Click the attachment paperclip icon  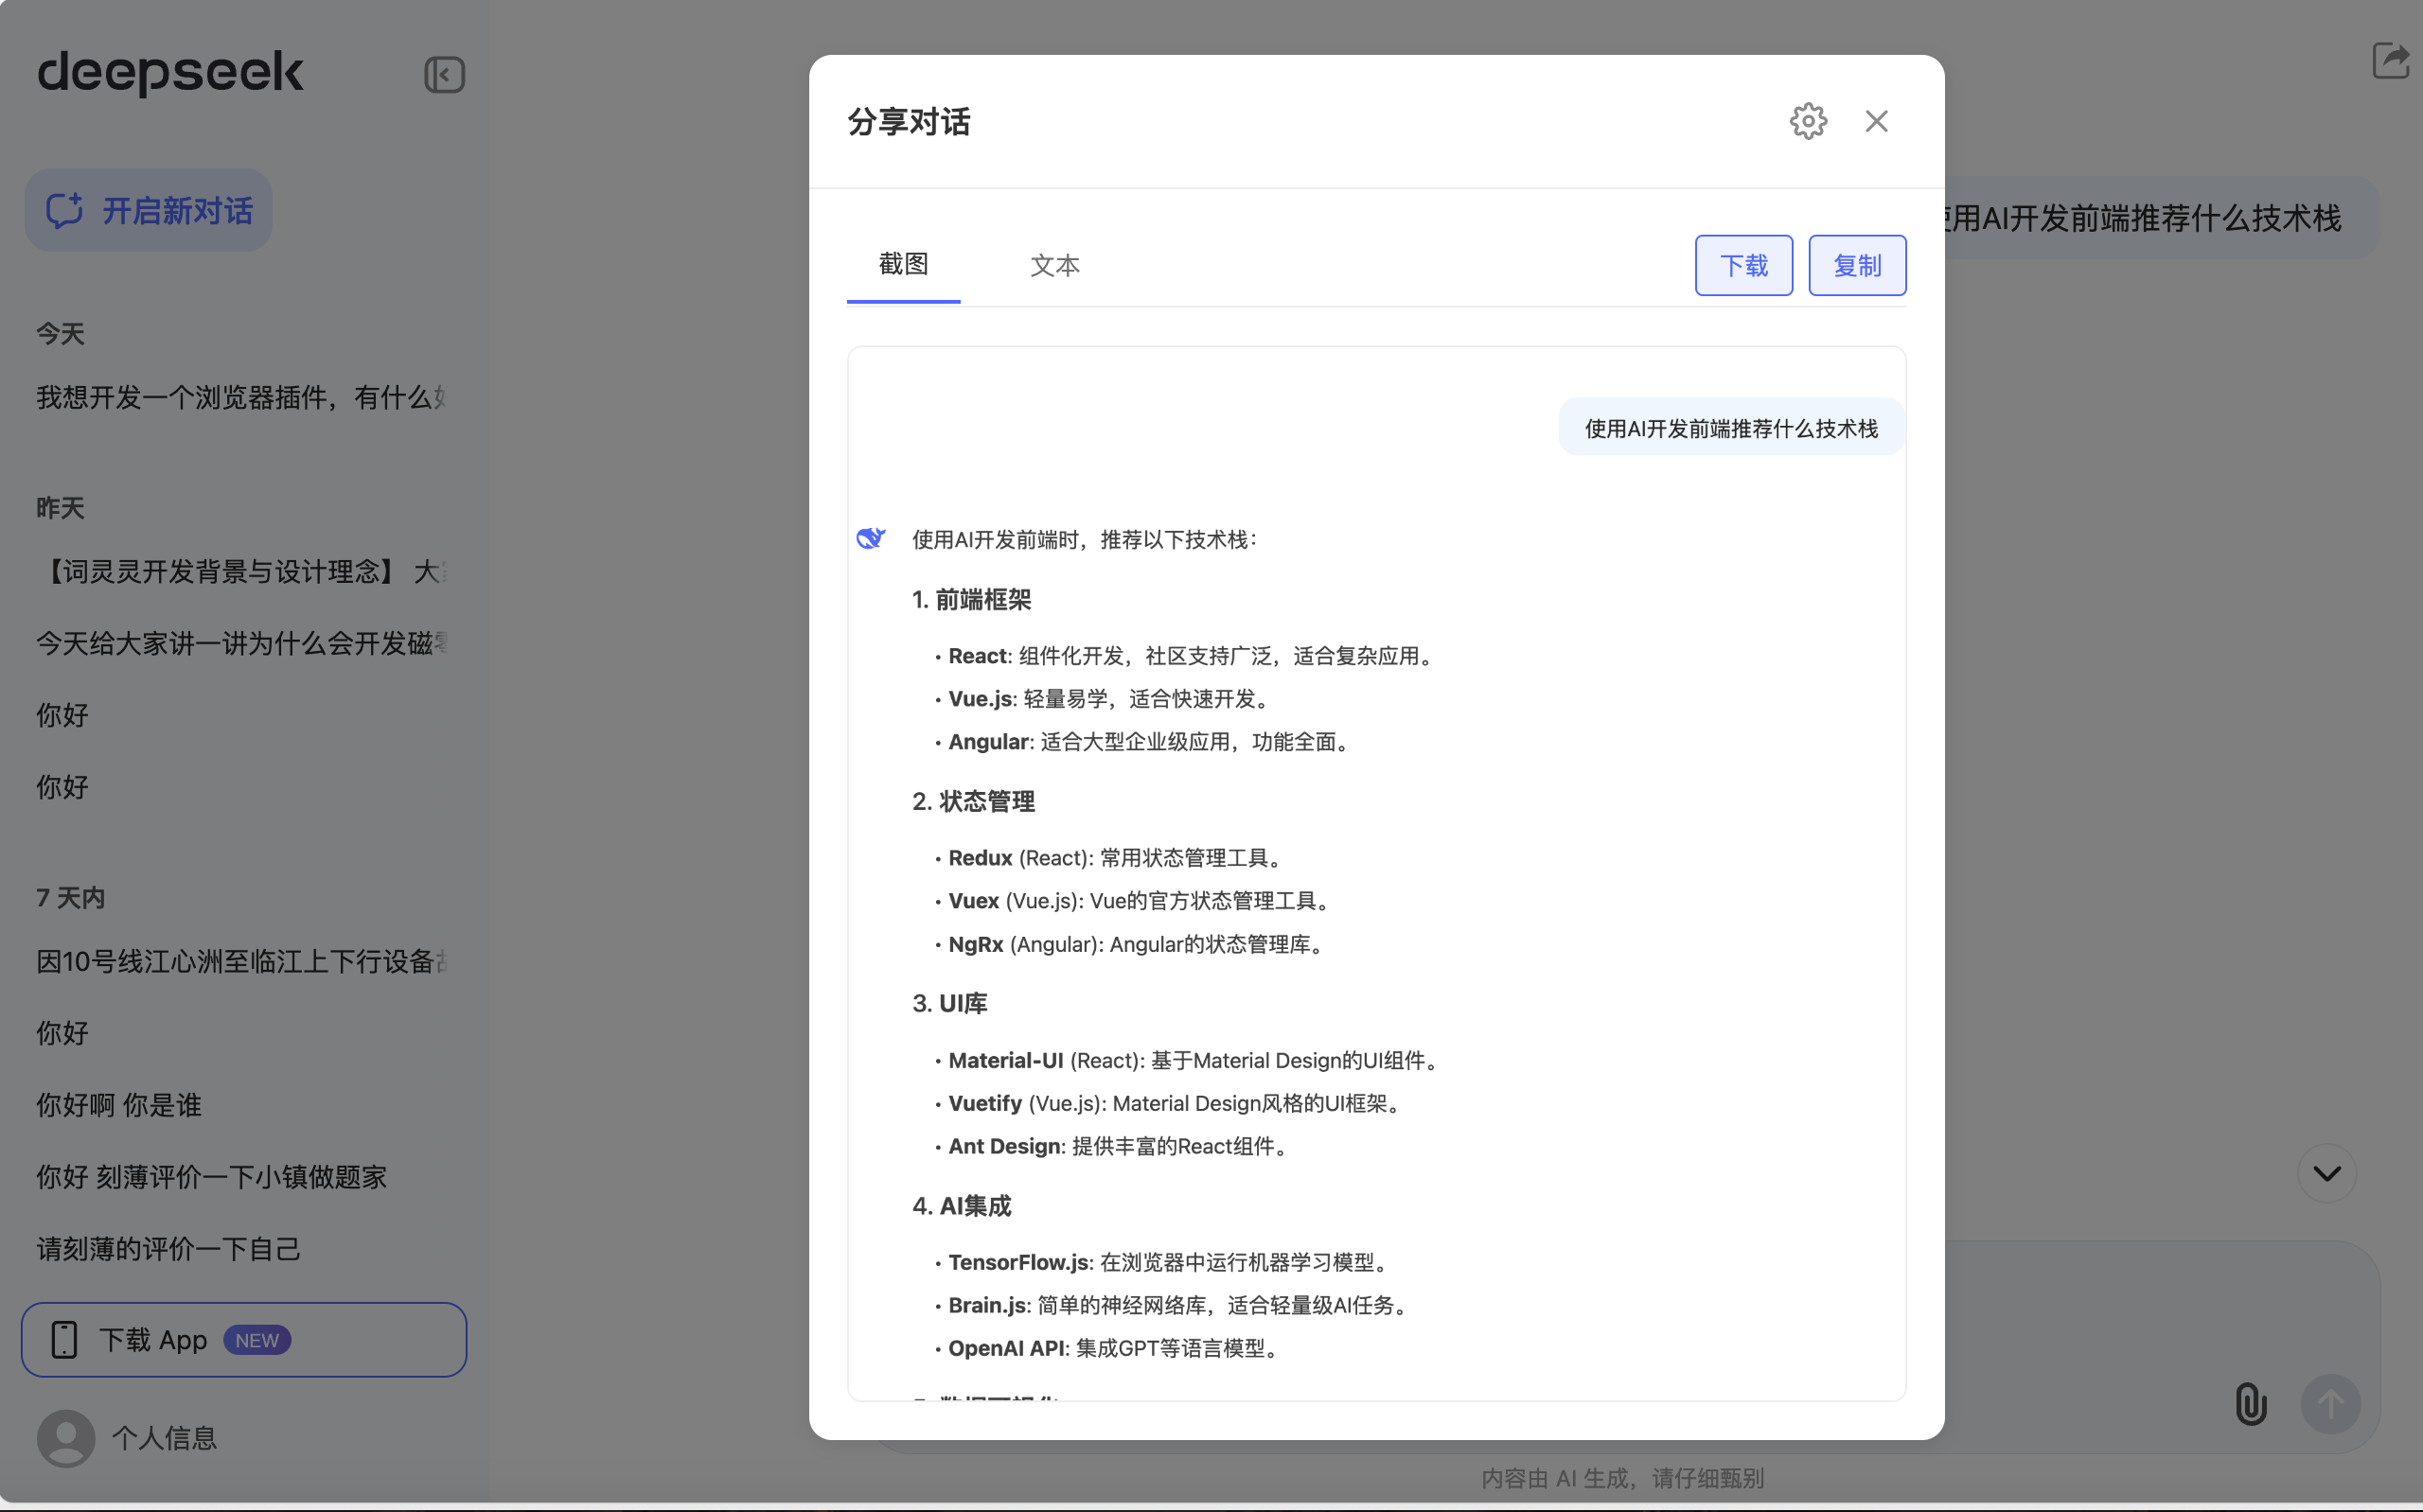(2250, 1404)
